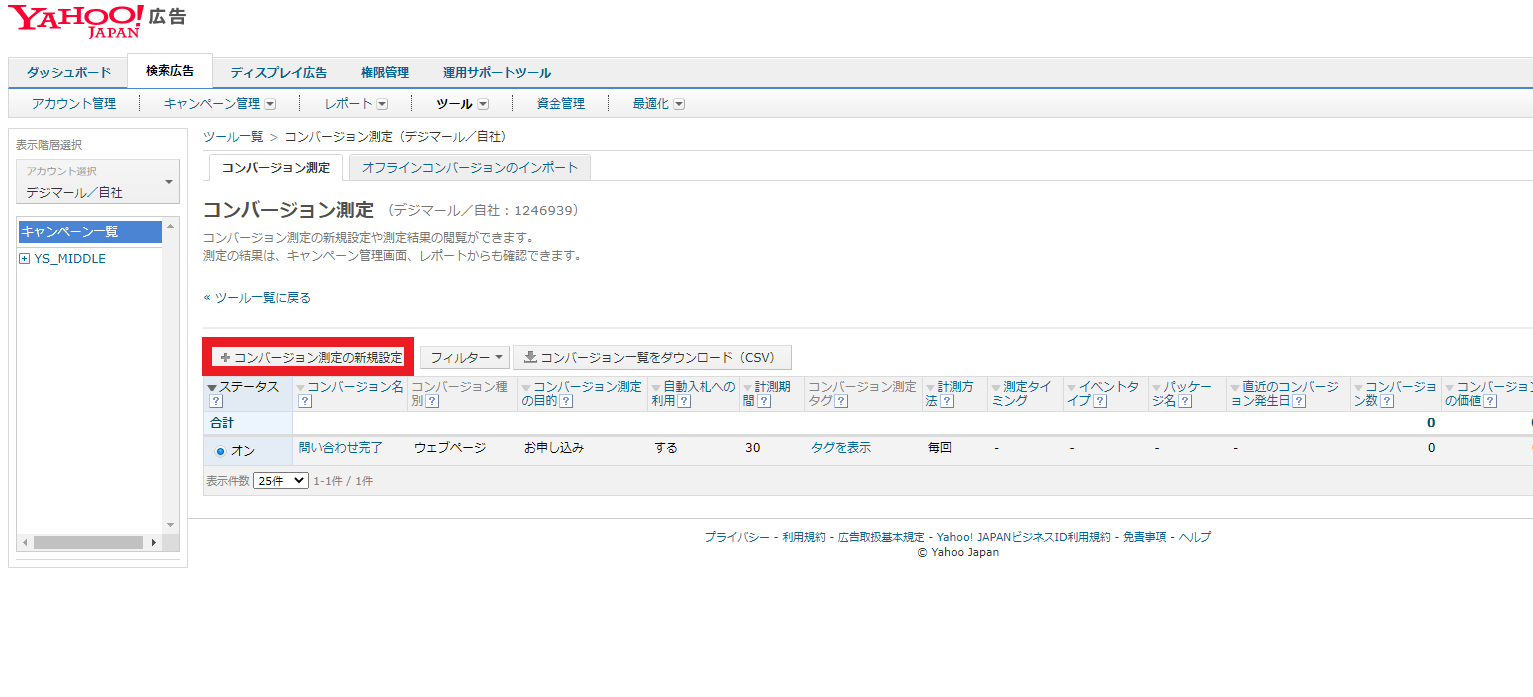Open the 利用規約 footer link
The height and width of the screenshot is (697, 1533).
(x=804, y=537)
